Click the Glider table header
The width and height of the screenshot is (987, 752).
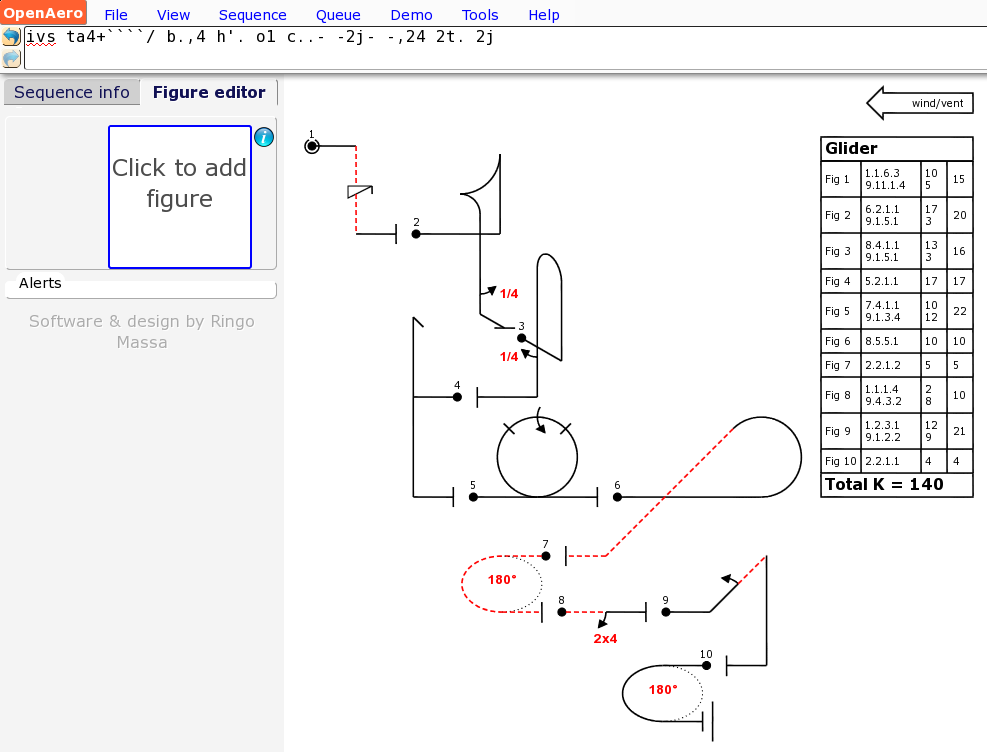(x=897, y=149)
